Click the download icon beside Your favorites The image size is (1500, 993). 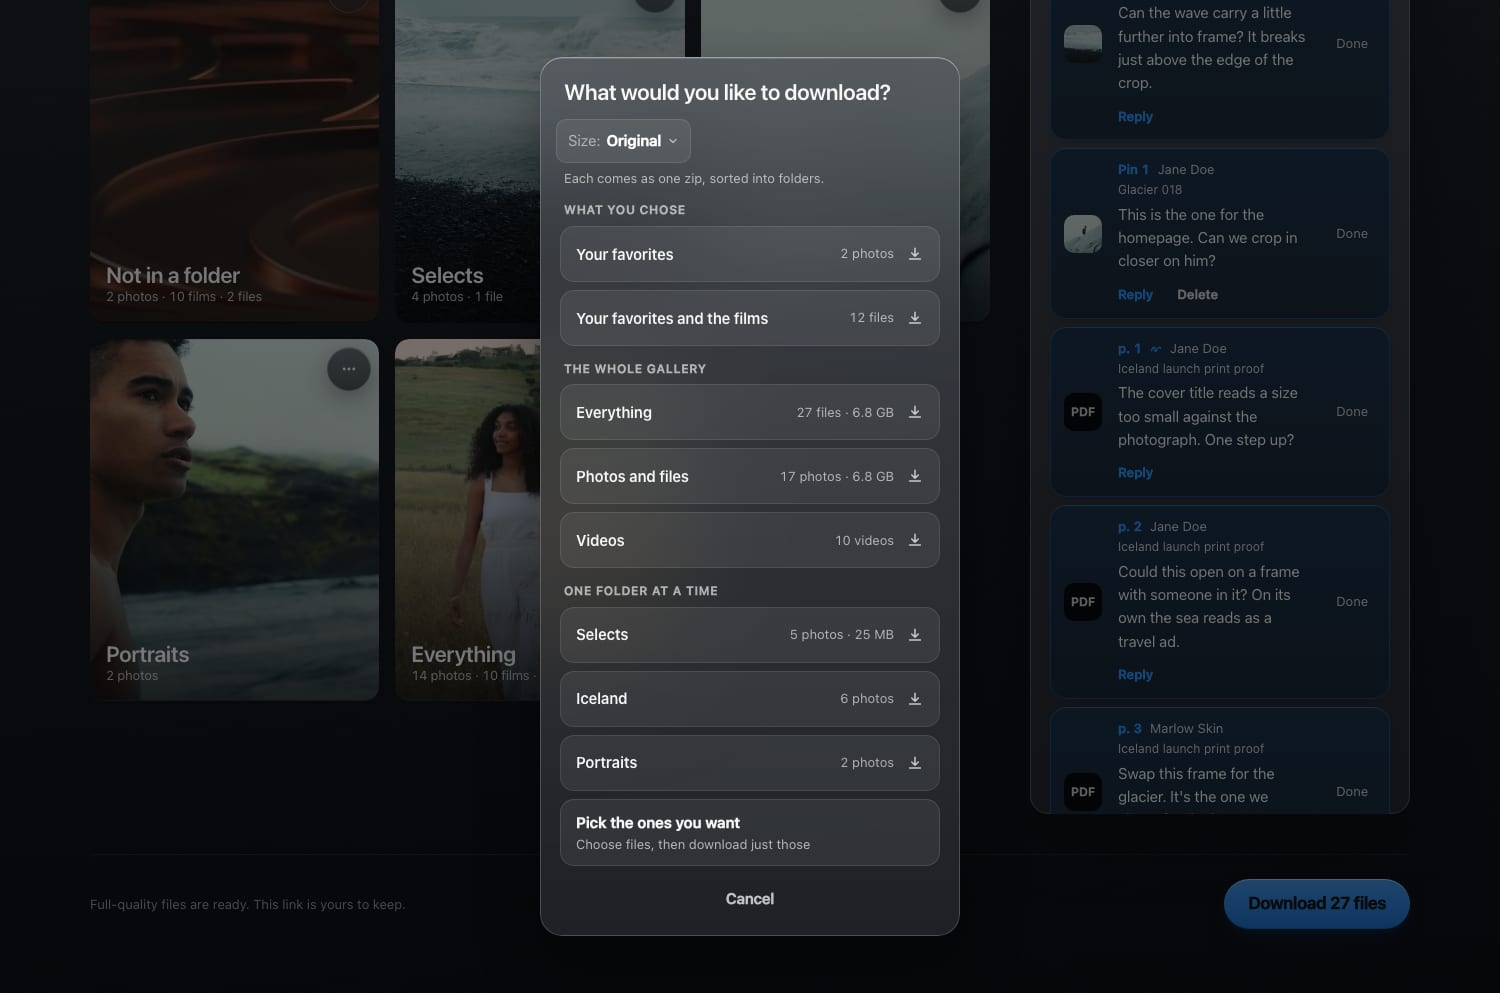tap(915, 254)
